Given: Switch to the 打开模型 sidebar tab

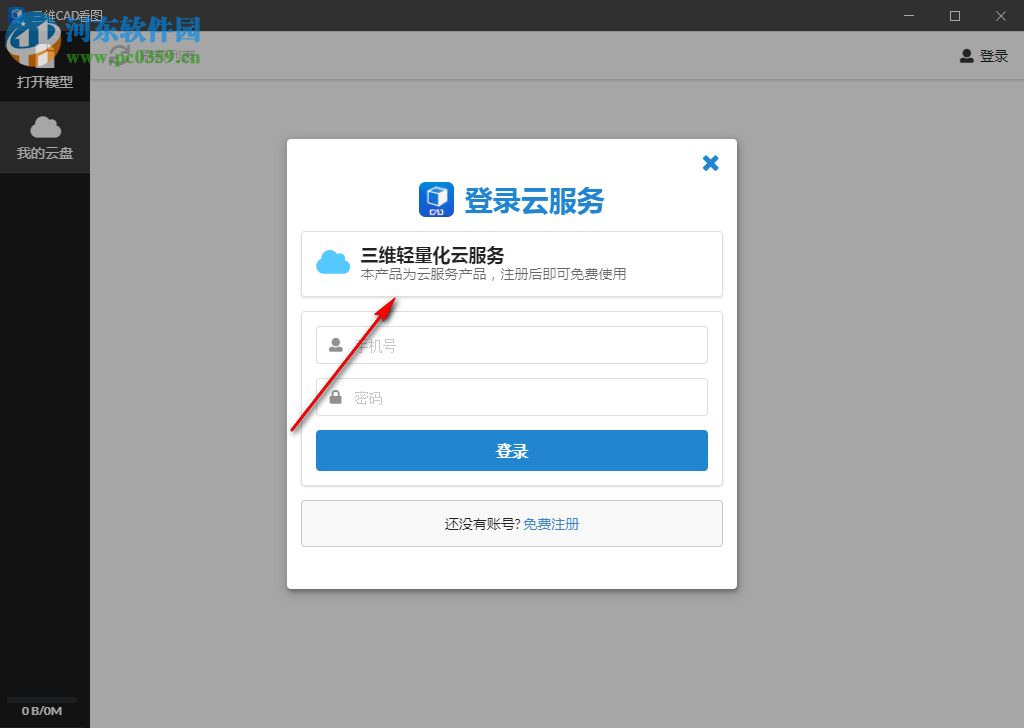Looking at the screenshot, I should (x=44, y=83).
